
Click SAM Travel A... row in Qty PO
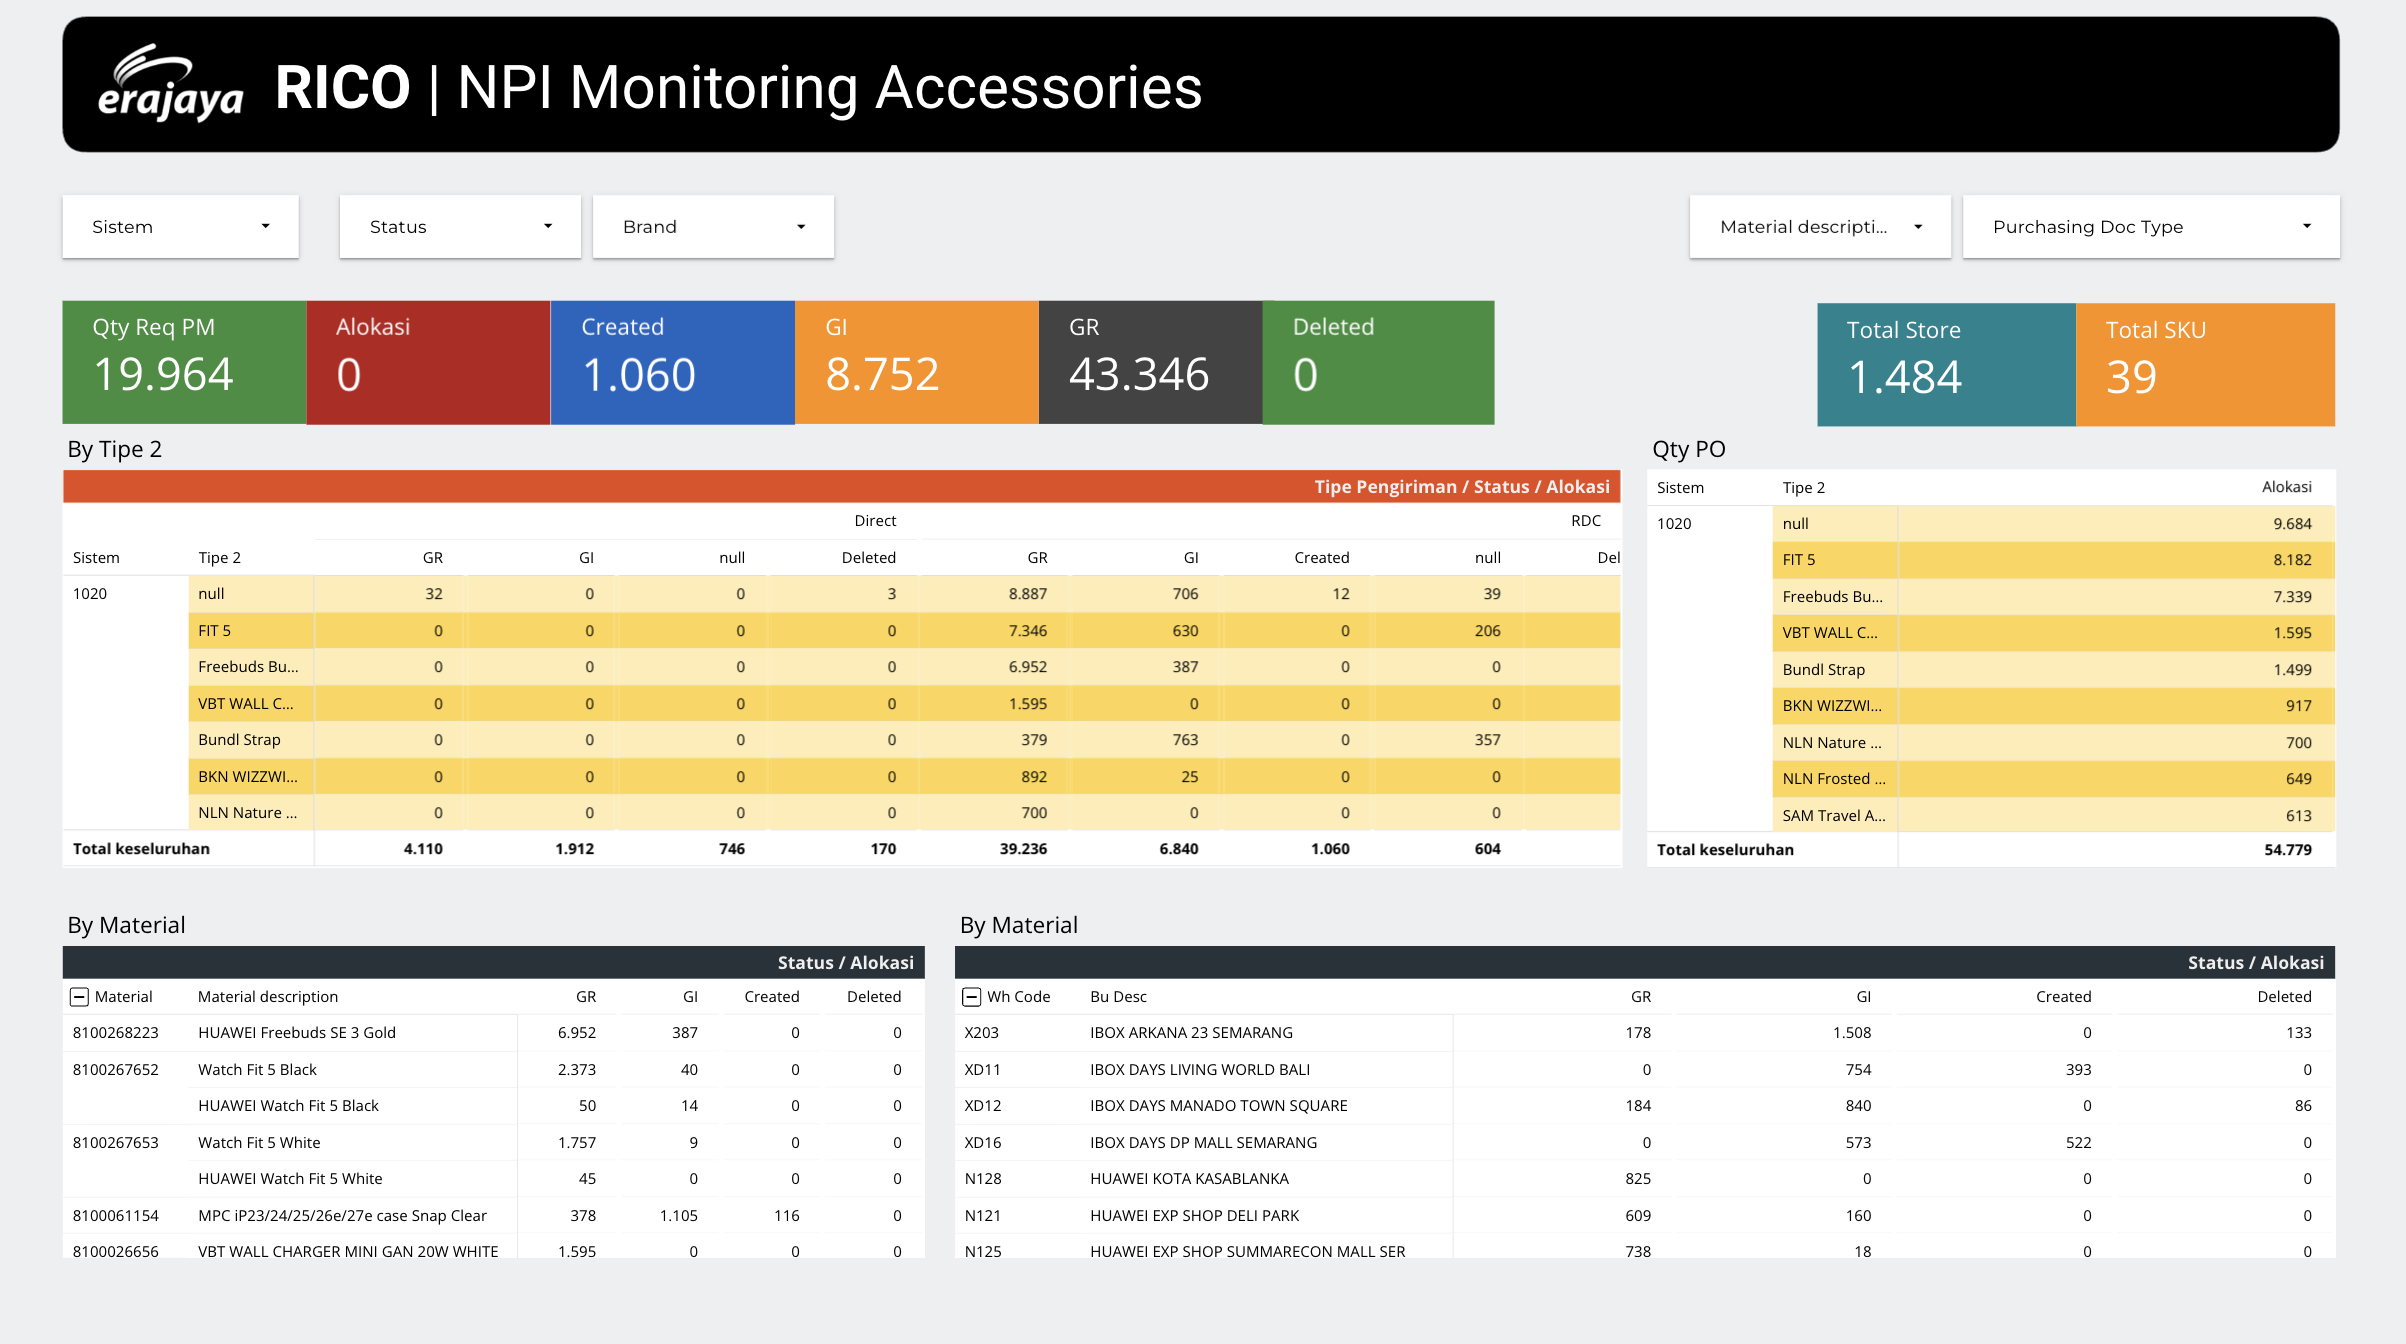click(2054, 816)
